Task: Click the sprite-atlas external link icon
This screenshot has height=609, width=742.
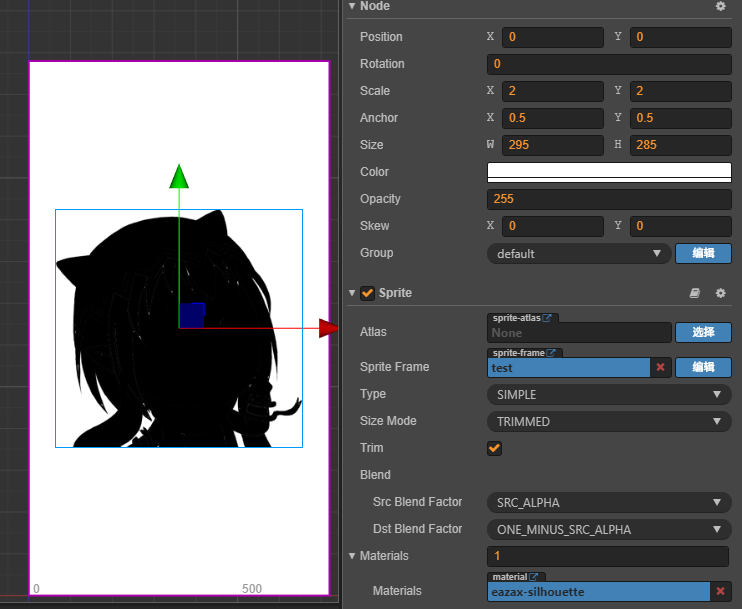Action: [547, 318]
